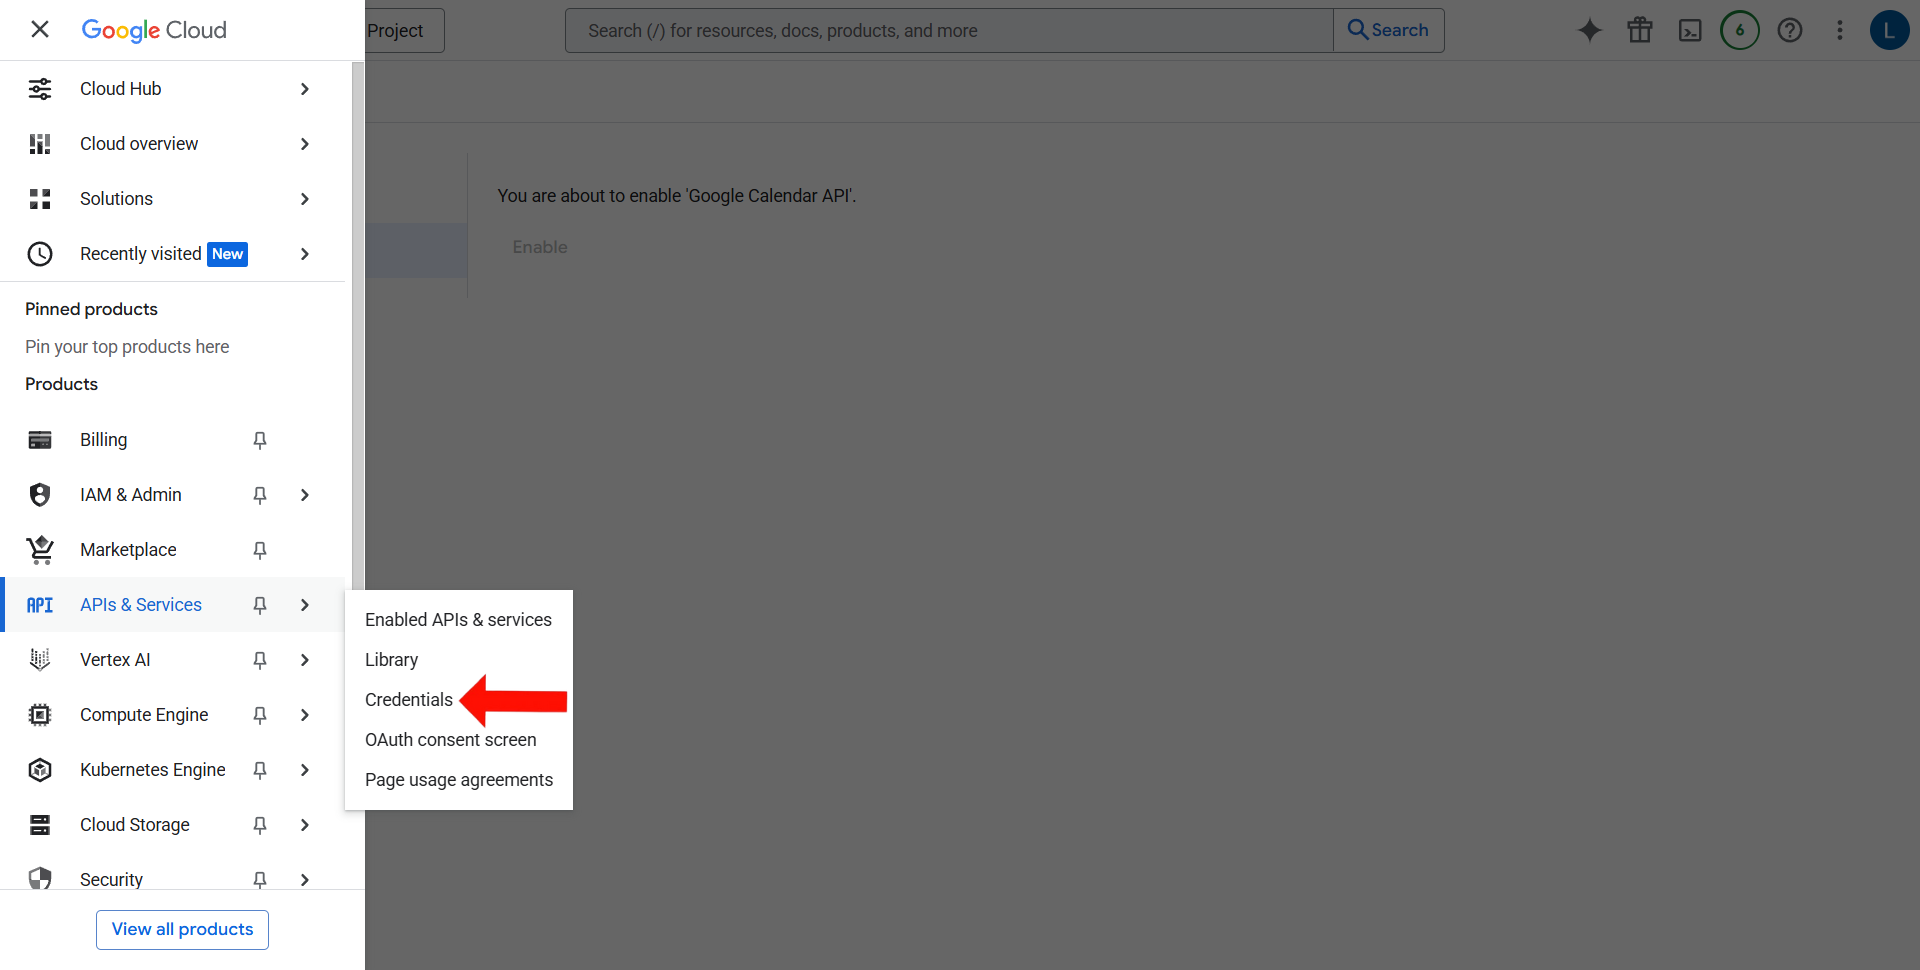
Task: Select Library in the submenu
Action: (459, 660)
